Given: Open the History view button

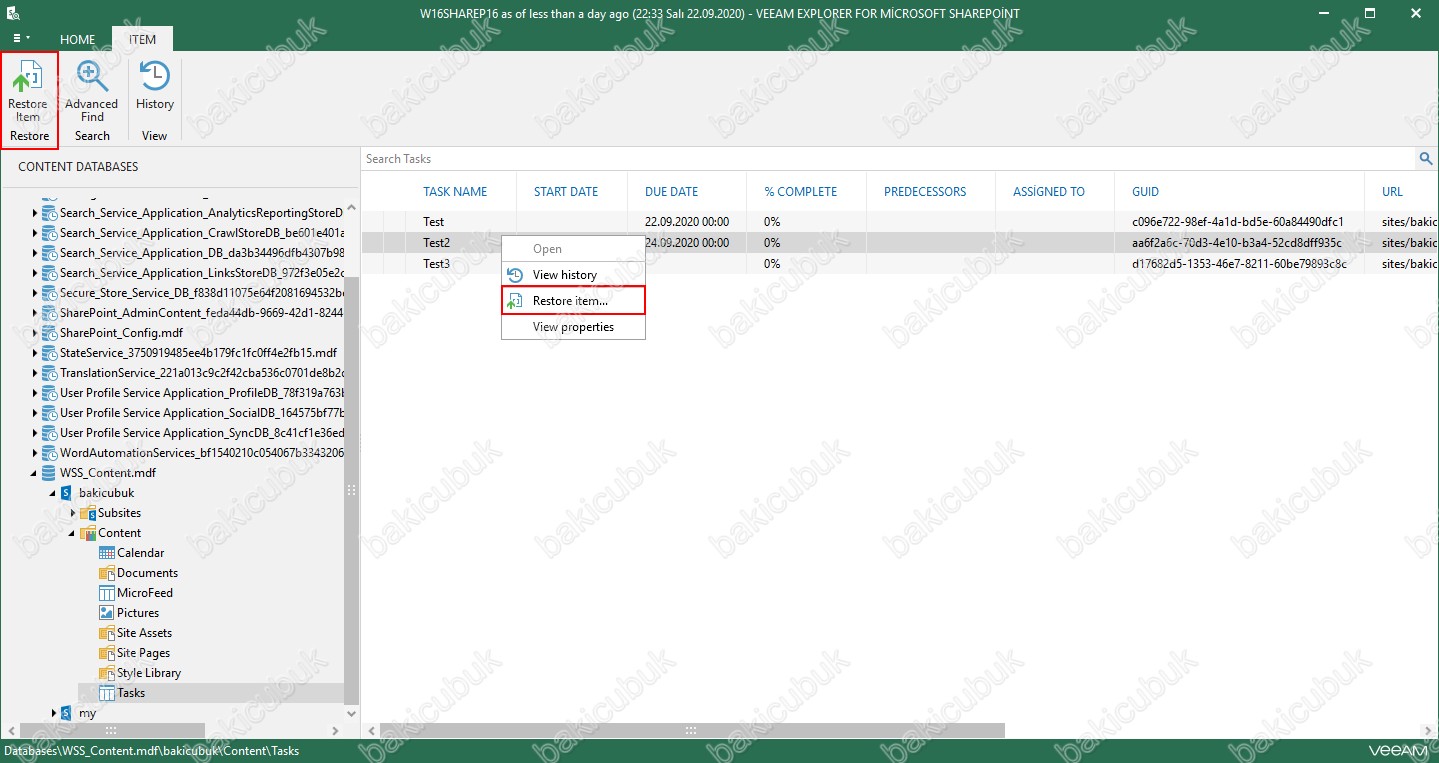Looking at the screenshot, I should tap(154, 86).
